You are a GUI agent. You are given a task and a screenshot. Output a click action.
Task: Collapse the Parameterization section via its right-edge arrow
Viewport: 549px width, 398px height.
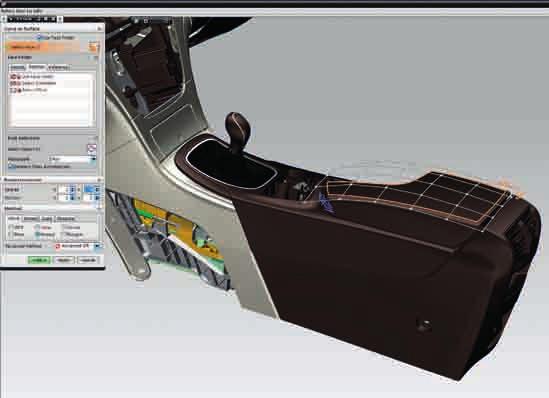(99, 180)
